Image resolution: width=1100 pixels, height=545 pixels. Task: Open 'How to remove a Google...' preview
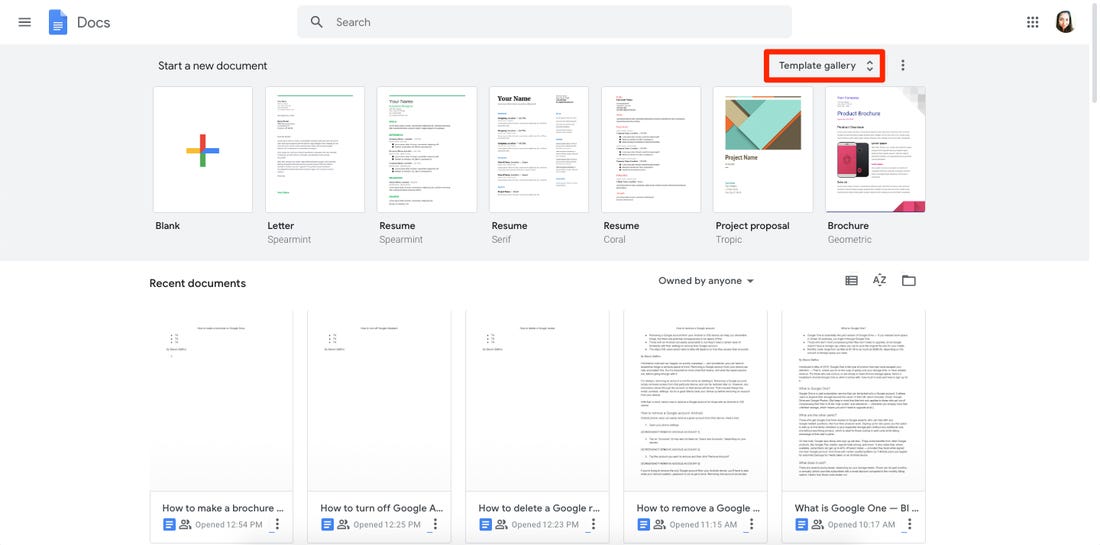(x=696, y=400)
